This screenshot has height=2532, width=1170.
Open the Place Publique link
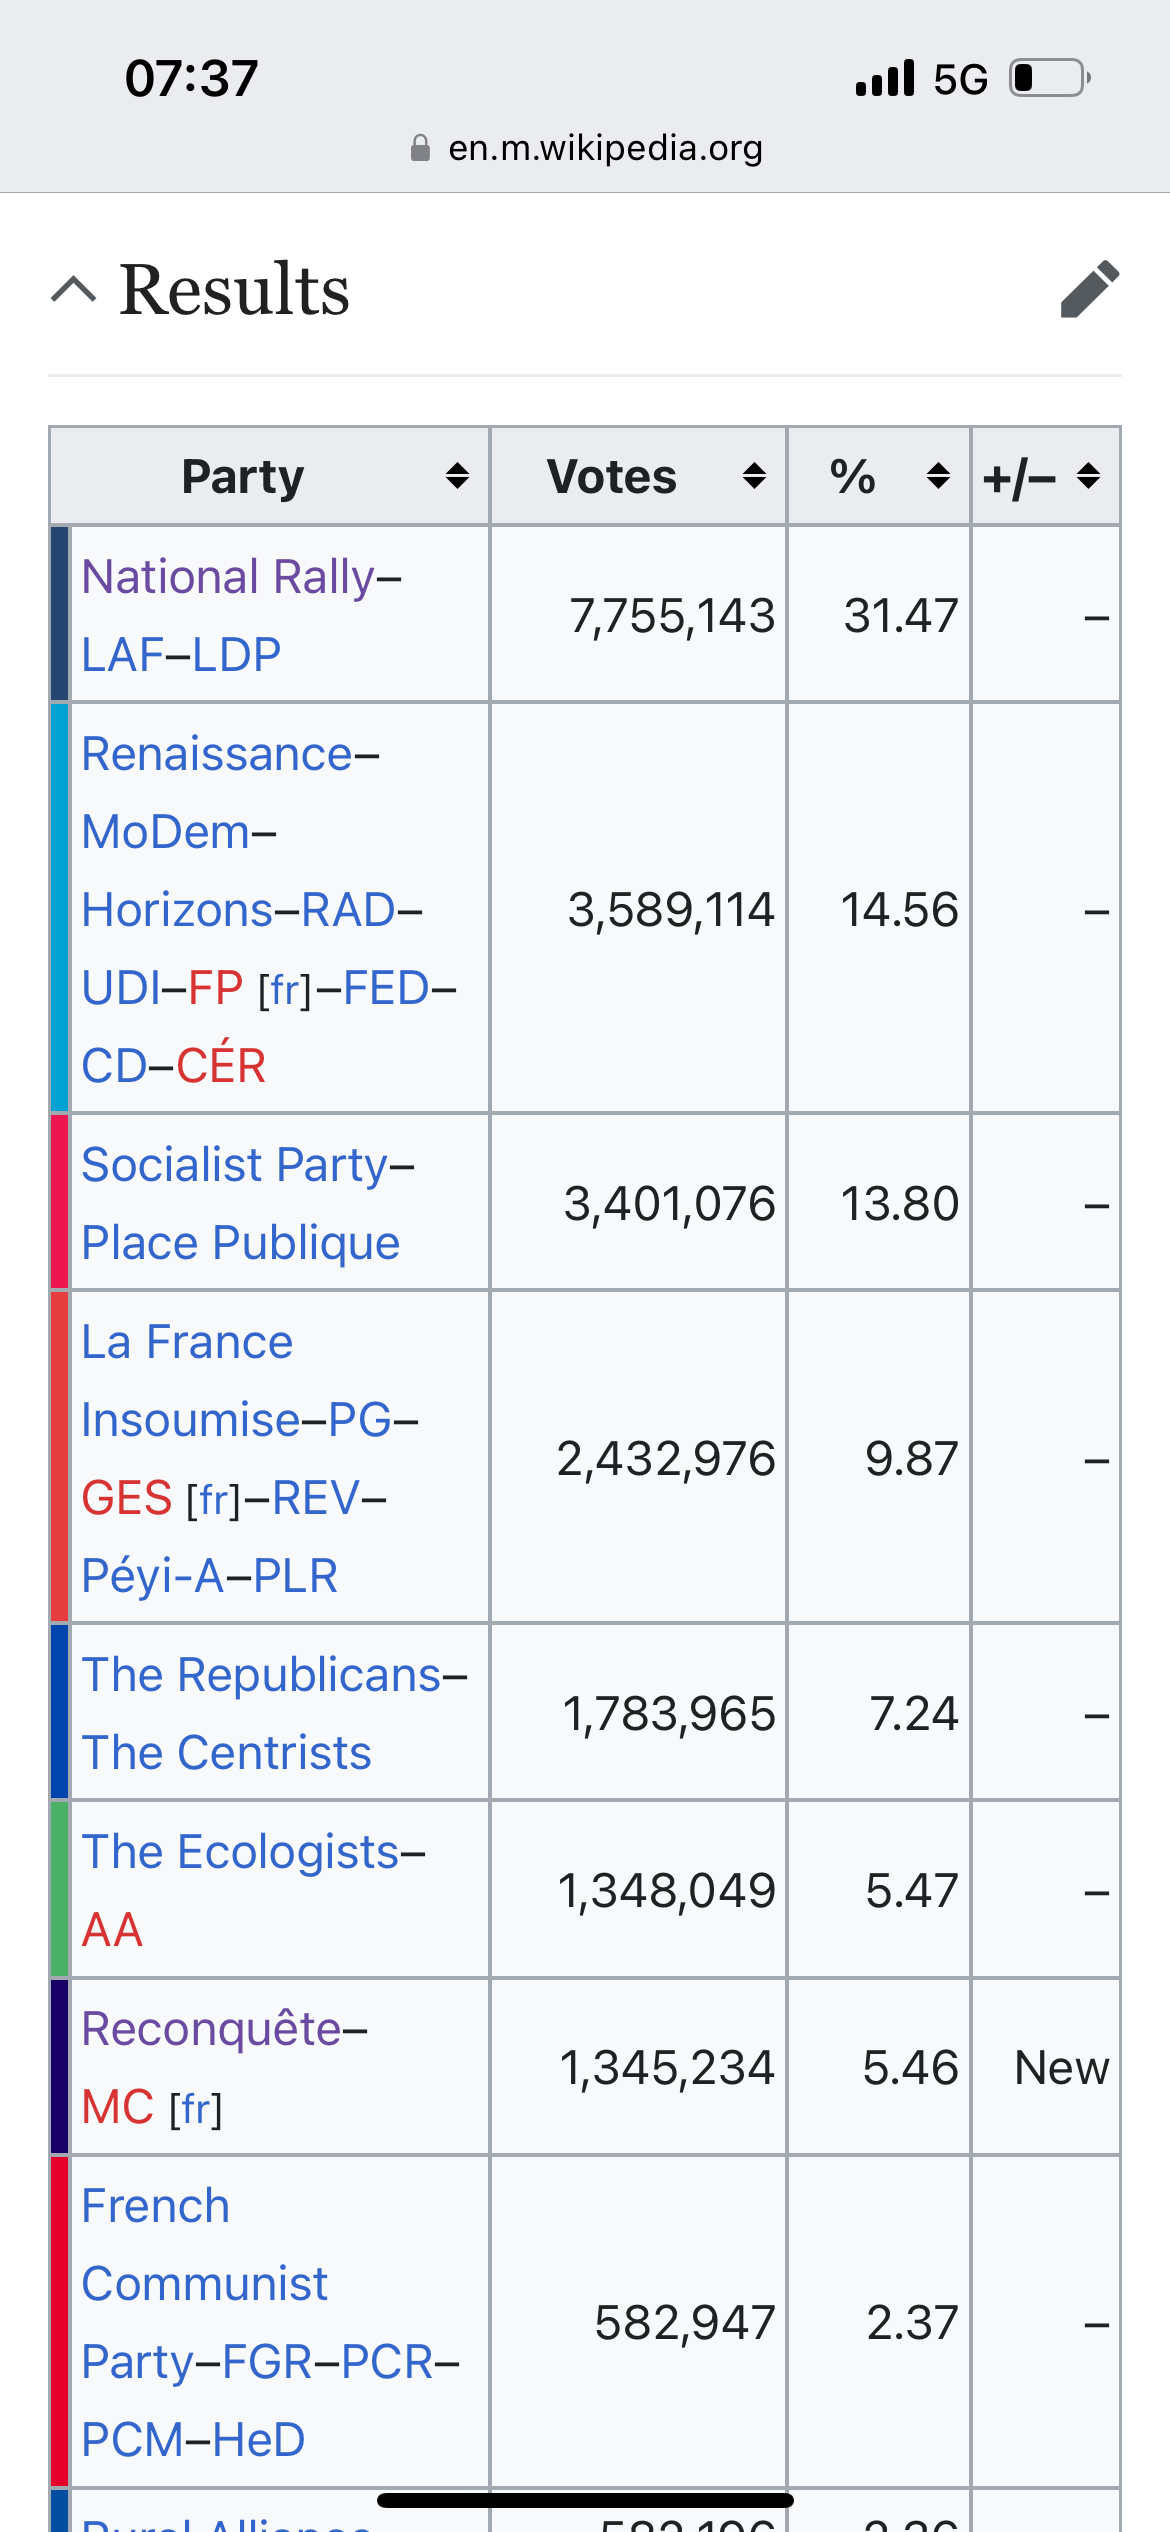point(240,1243)
